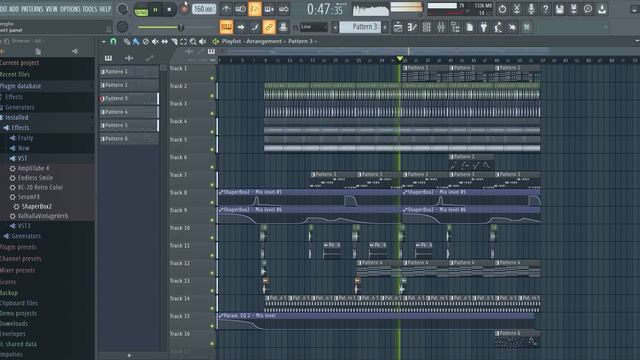Toggle the orange link controllers icon
The height and width of the screenshot is (360, 640).
[x=269, y=27]
